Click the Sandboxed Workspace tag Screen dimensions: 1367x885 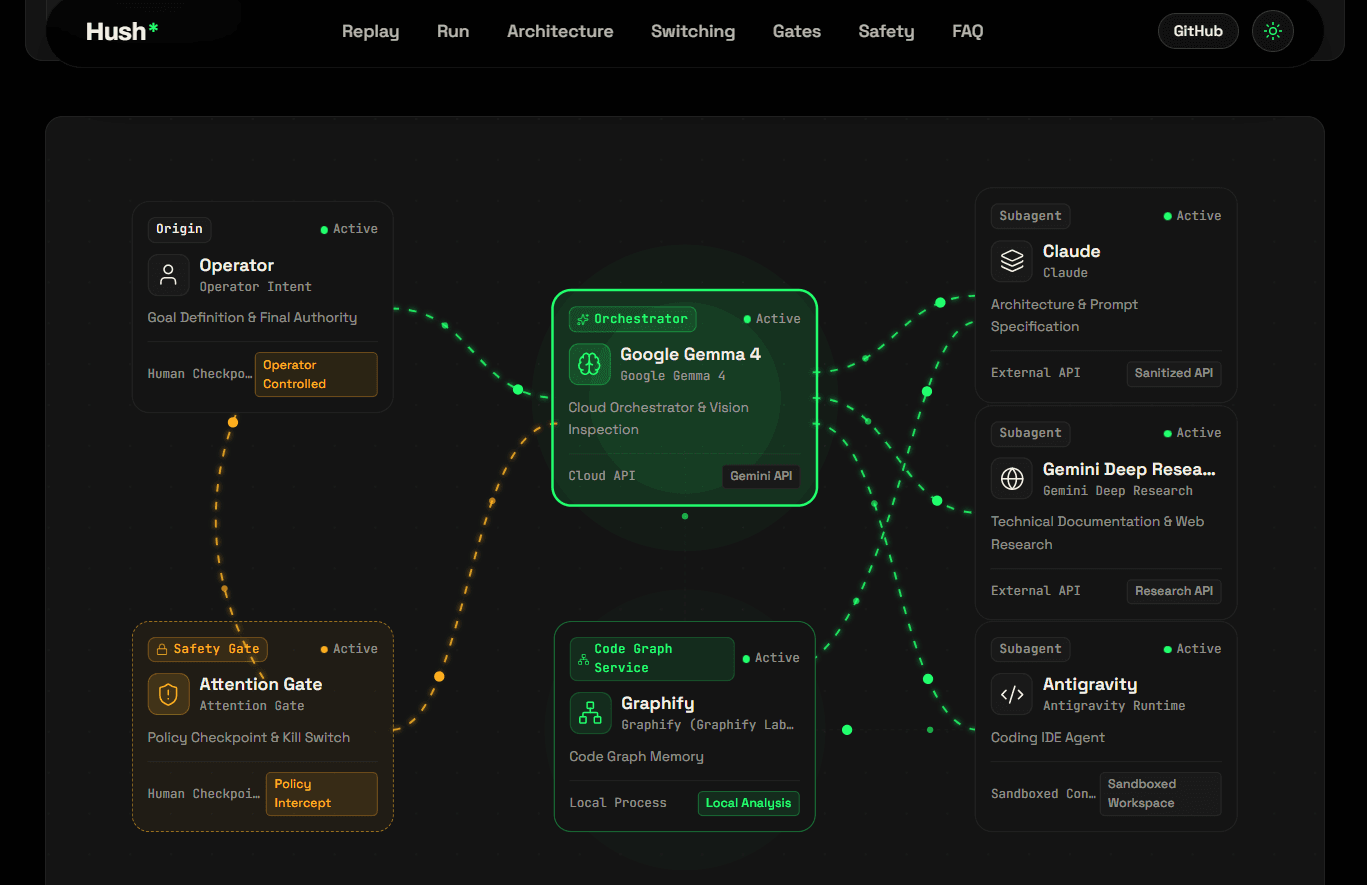point(1160,794)
